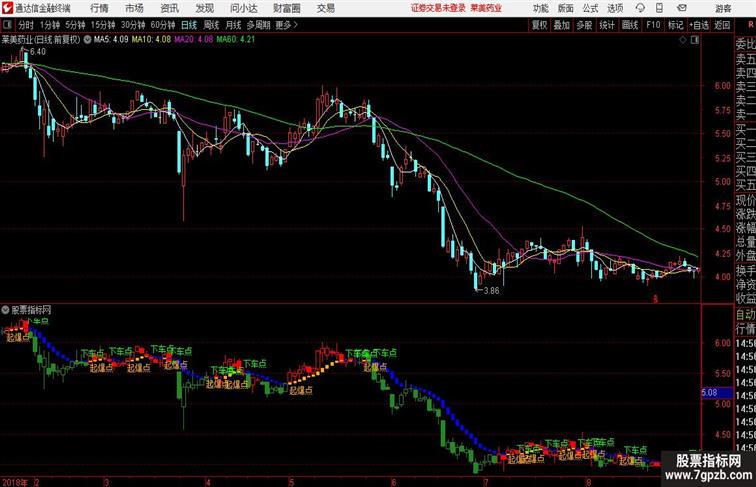Click the 返回 back button
The width and height of the screenshot is (756, 487).
point(722,25)
